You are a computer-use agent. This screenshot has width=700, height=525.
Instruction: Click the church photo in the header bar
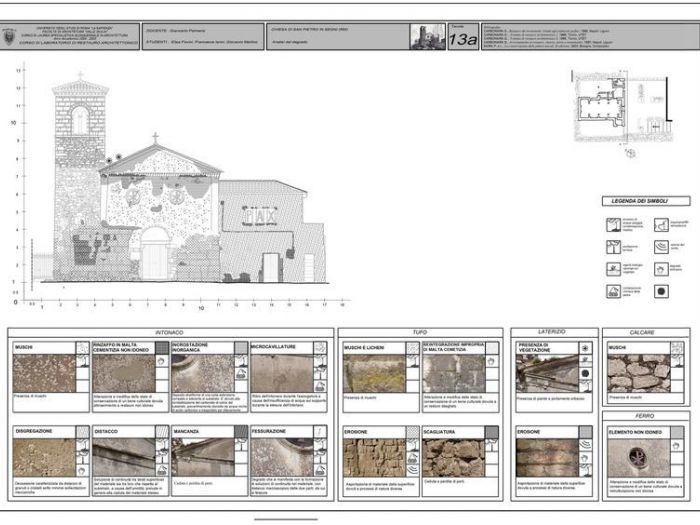[428, 37]
